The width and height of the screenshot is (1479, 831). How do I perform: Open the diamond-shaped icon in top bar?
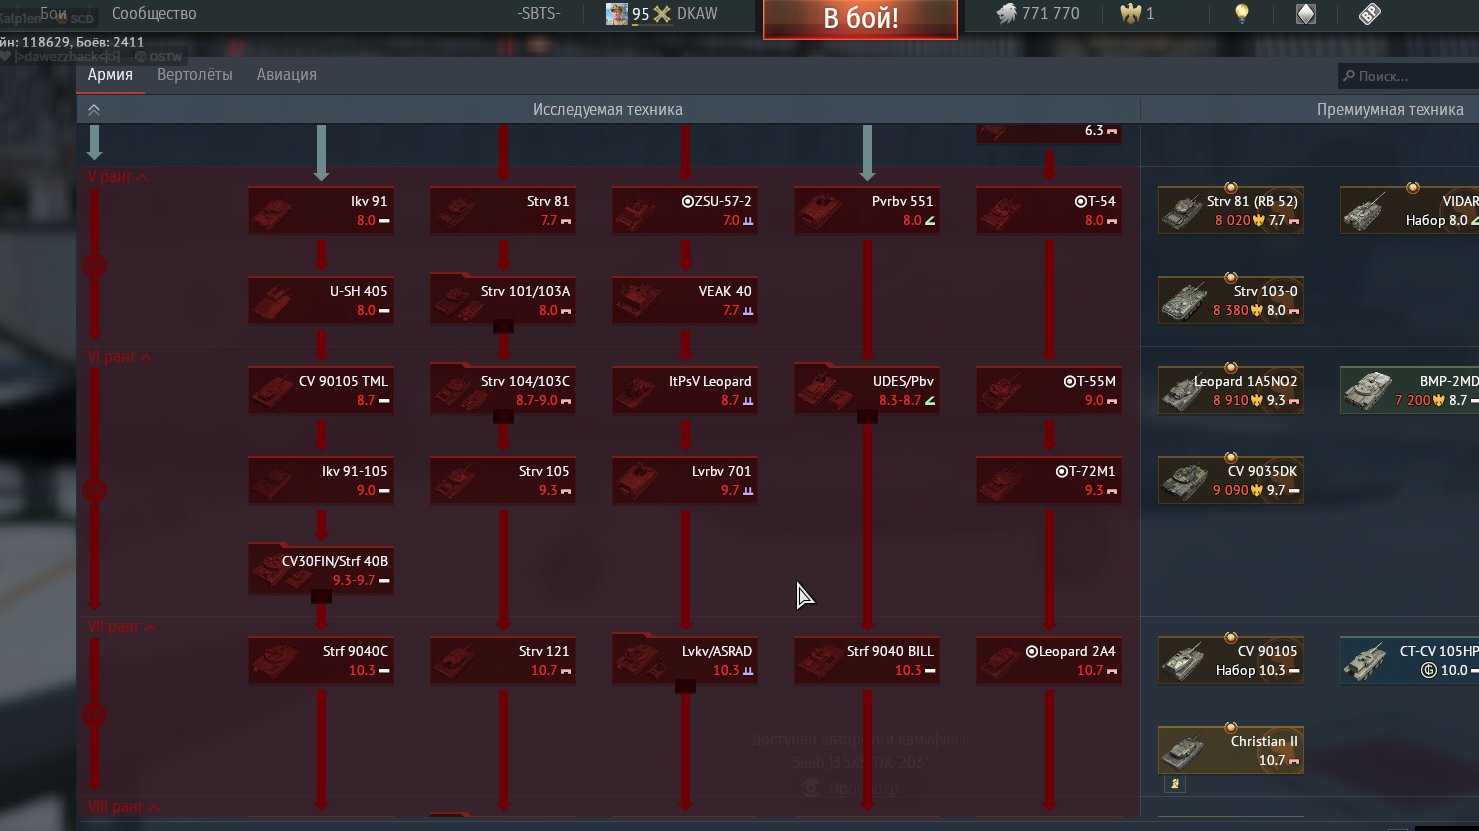(x=1305, y=14)
